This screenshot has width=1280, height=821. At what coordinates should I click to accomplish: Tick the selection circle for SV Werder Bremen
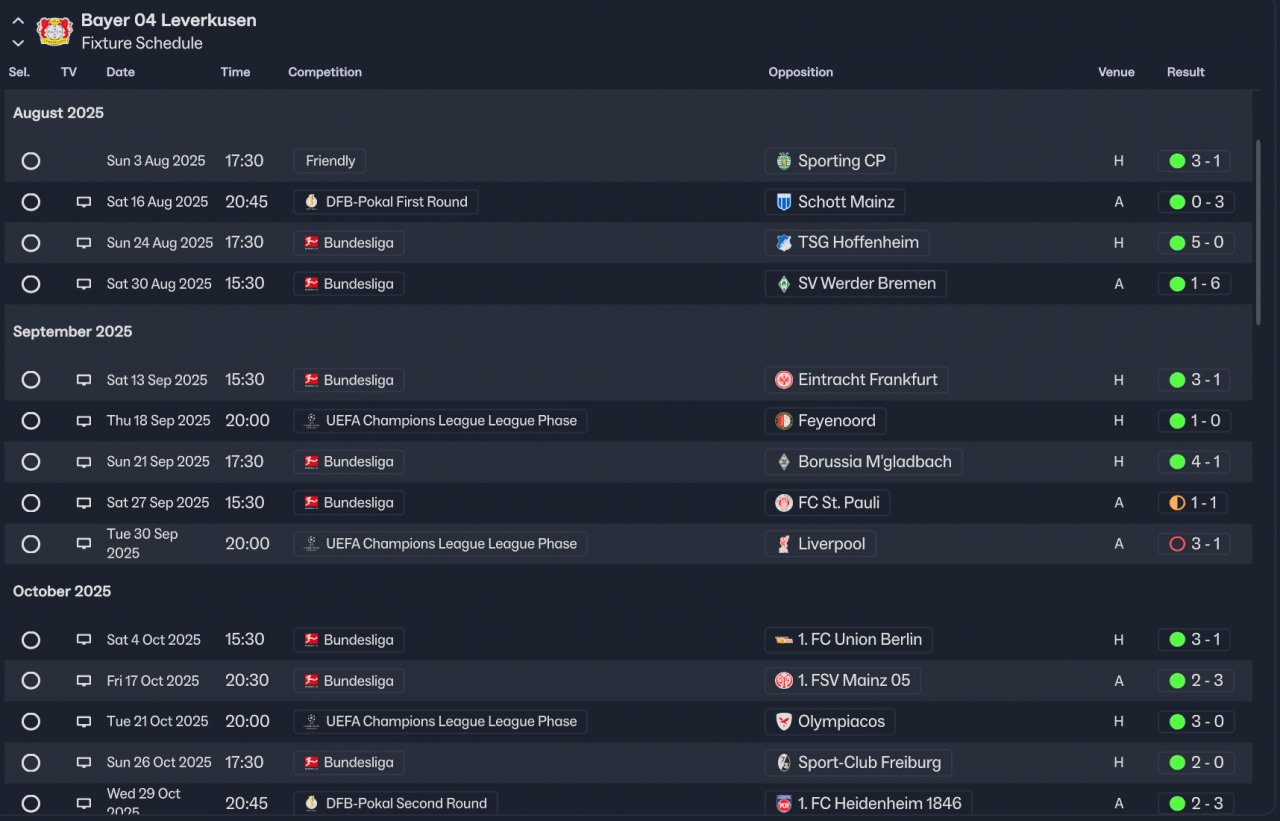[x=31, y=284]
